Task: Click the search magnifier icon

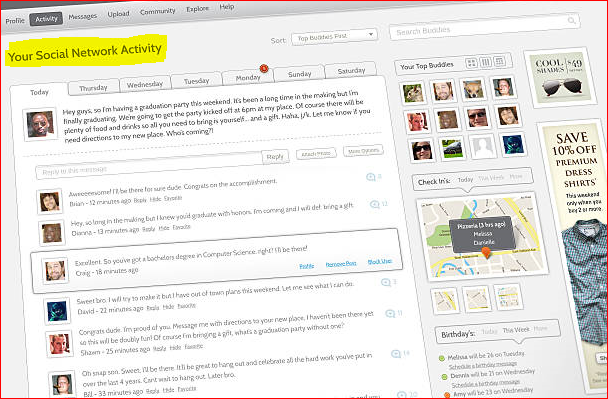Action: (x=571, y=20)
